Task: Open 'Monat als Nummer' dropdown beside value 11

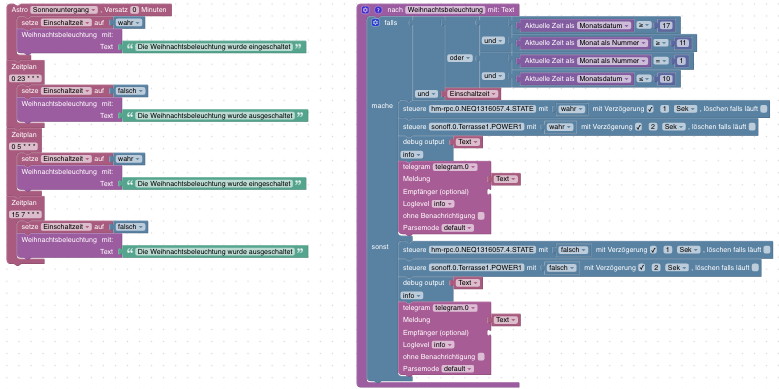Action: click(613, 43)
